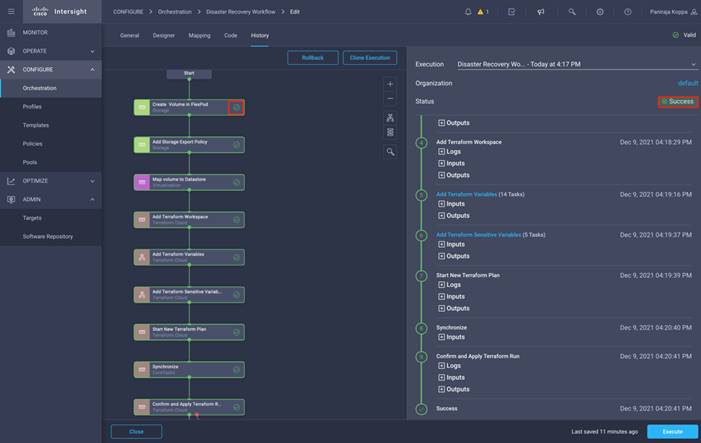Click the auto-align workflow layout icon
This screenshot has width=701, height=443.
click(390, 118)
